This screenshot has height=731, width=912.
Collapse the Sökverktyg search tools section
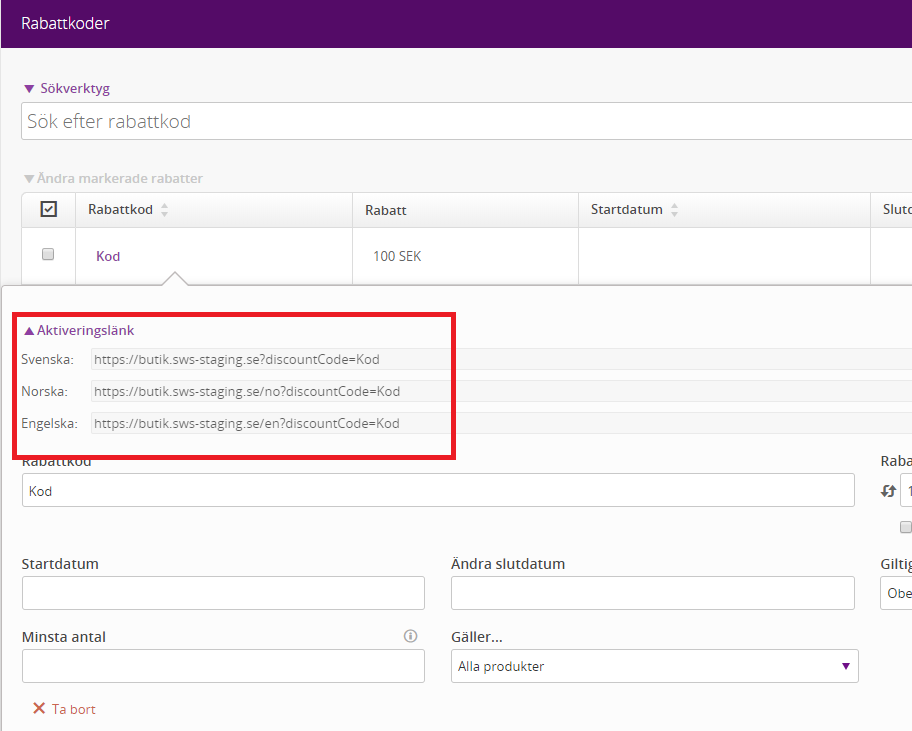pyautogui.click(x=66, y=88)
